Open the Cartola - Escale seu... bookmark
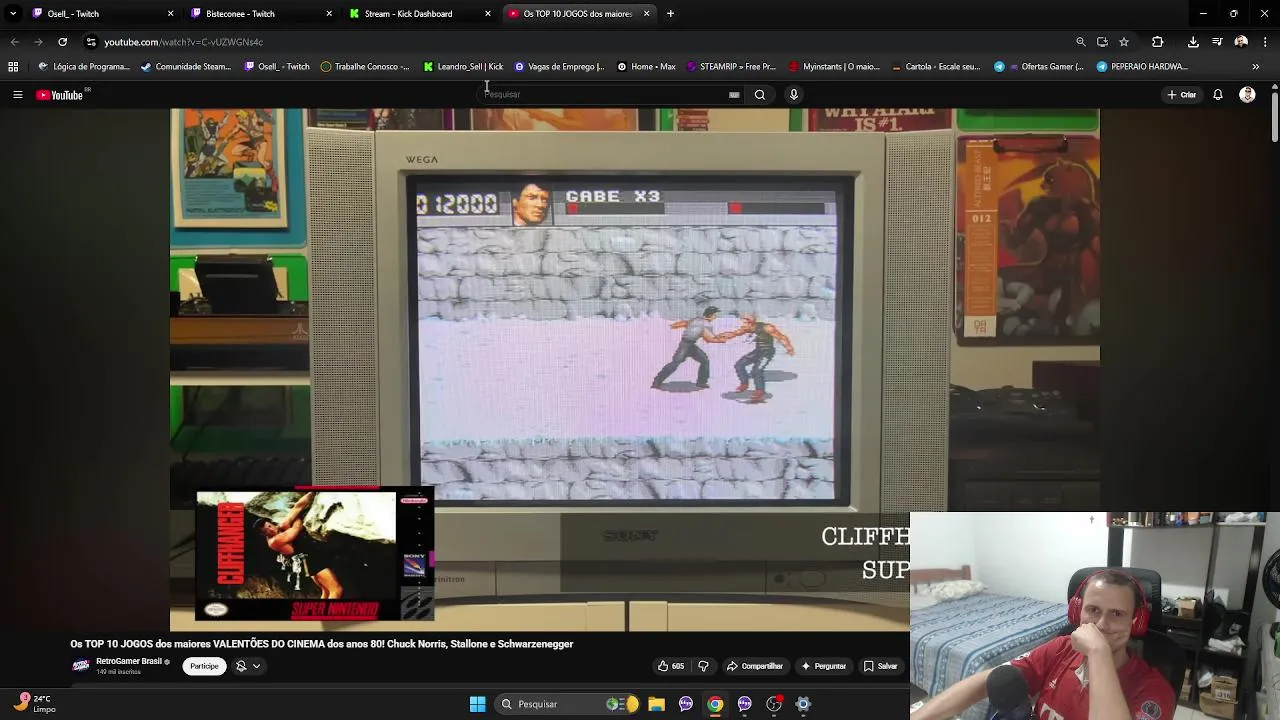 click(x=935, y=67)
